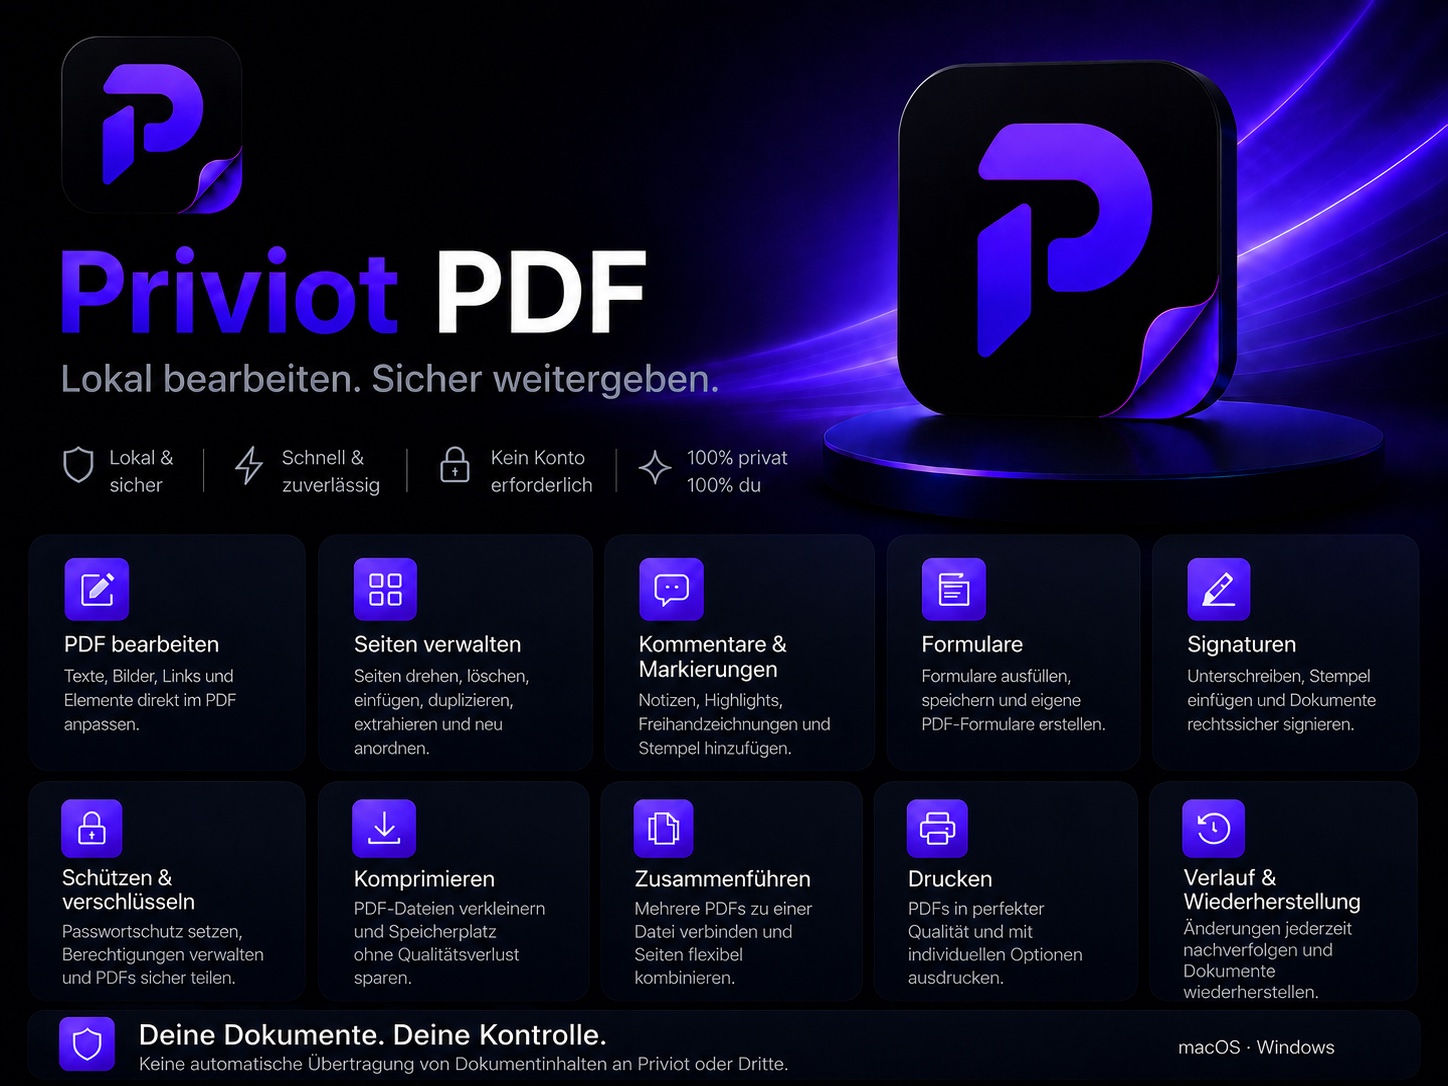Click the Drucken heading
This screenshot has height=1086, width=1448.
tap(950, 879)
